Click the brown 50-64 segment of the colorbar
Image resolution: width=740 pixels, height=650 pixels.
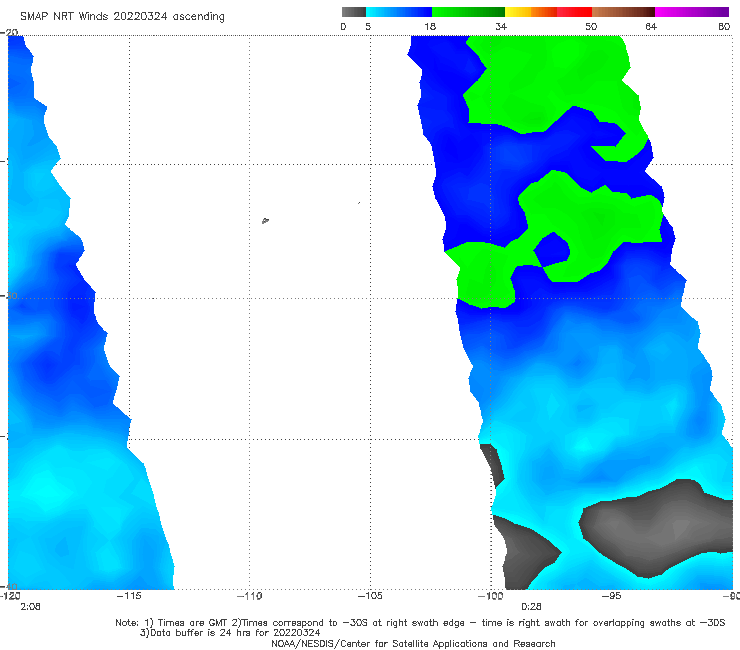pos(623,12)
